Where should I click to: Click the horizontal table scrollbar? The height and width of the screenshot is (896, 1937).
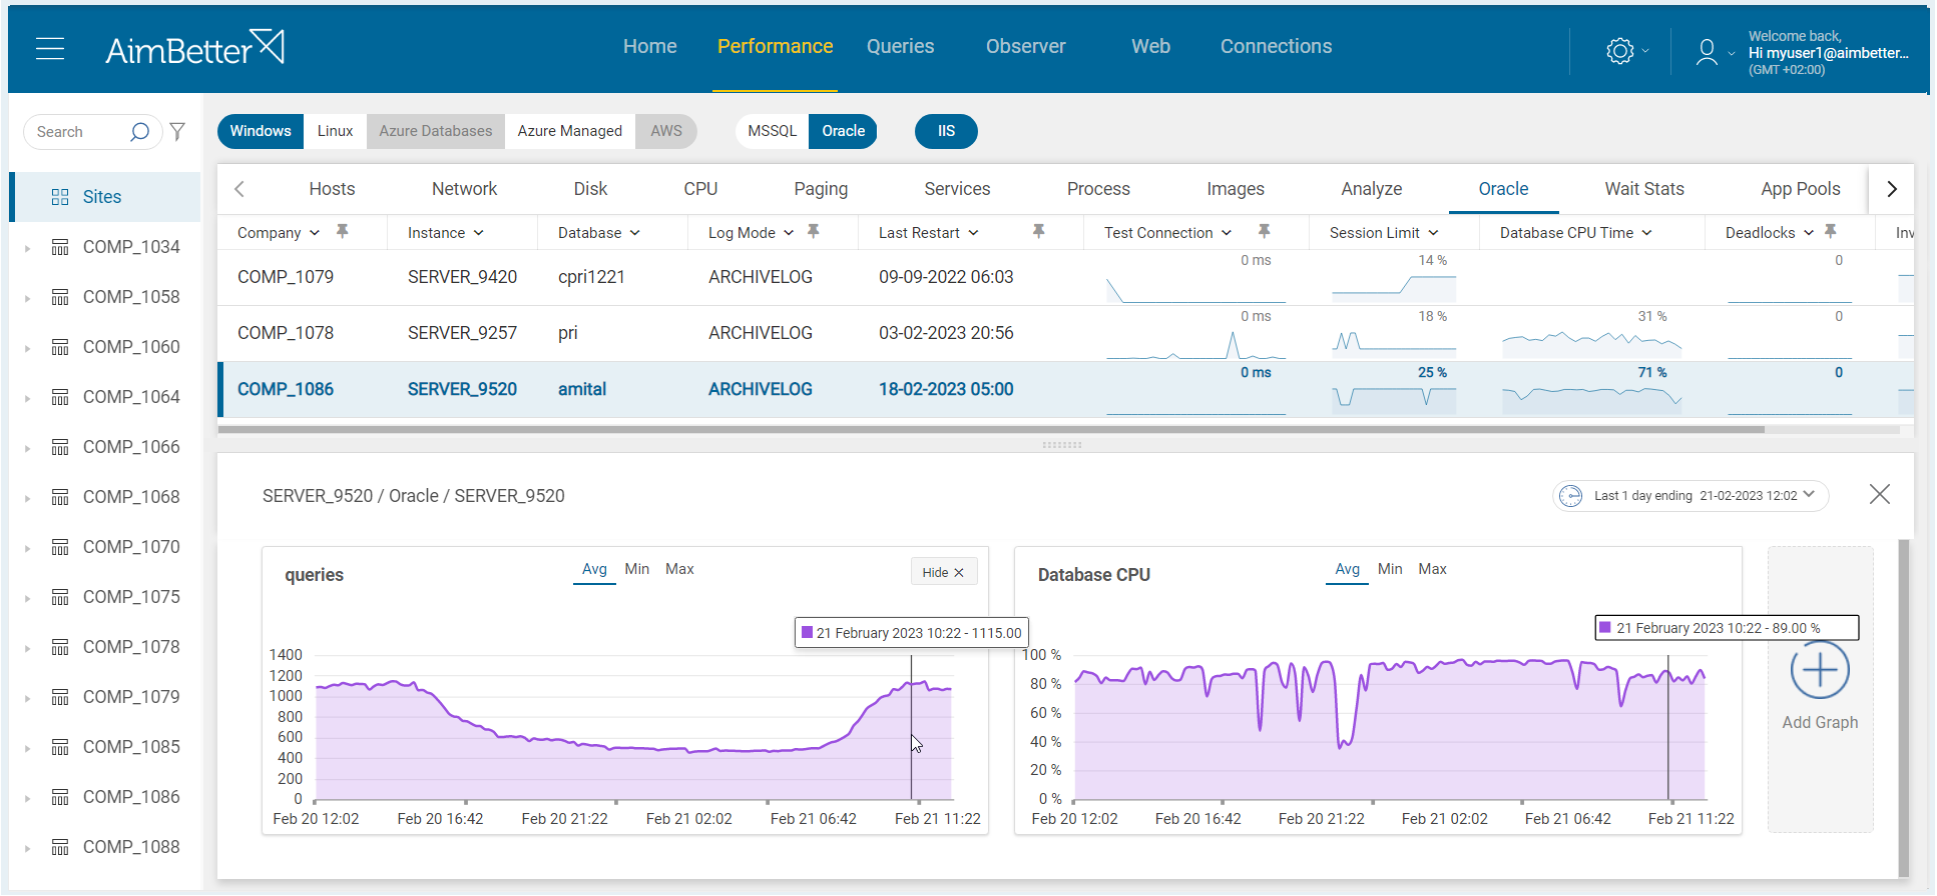tap(991, 430)
